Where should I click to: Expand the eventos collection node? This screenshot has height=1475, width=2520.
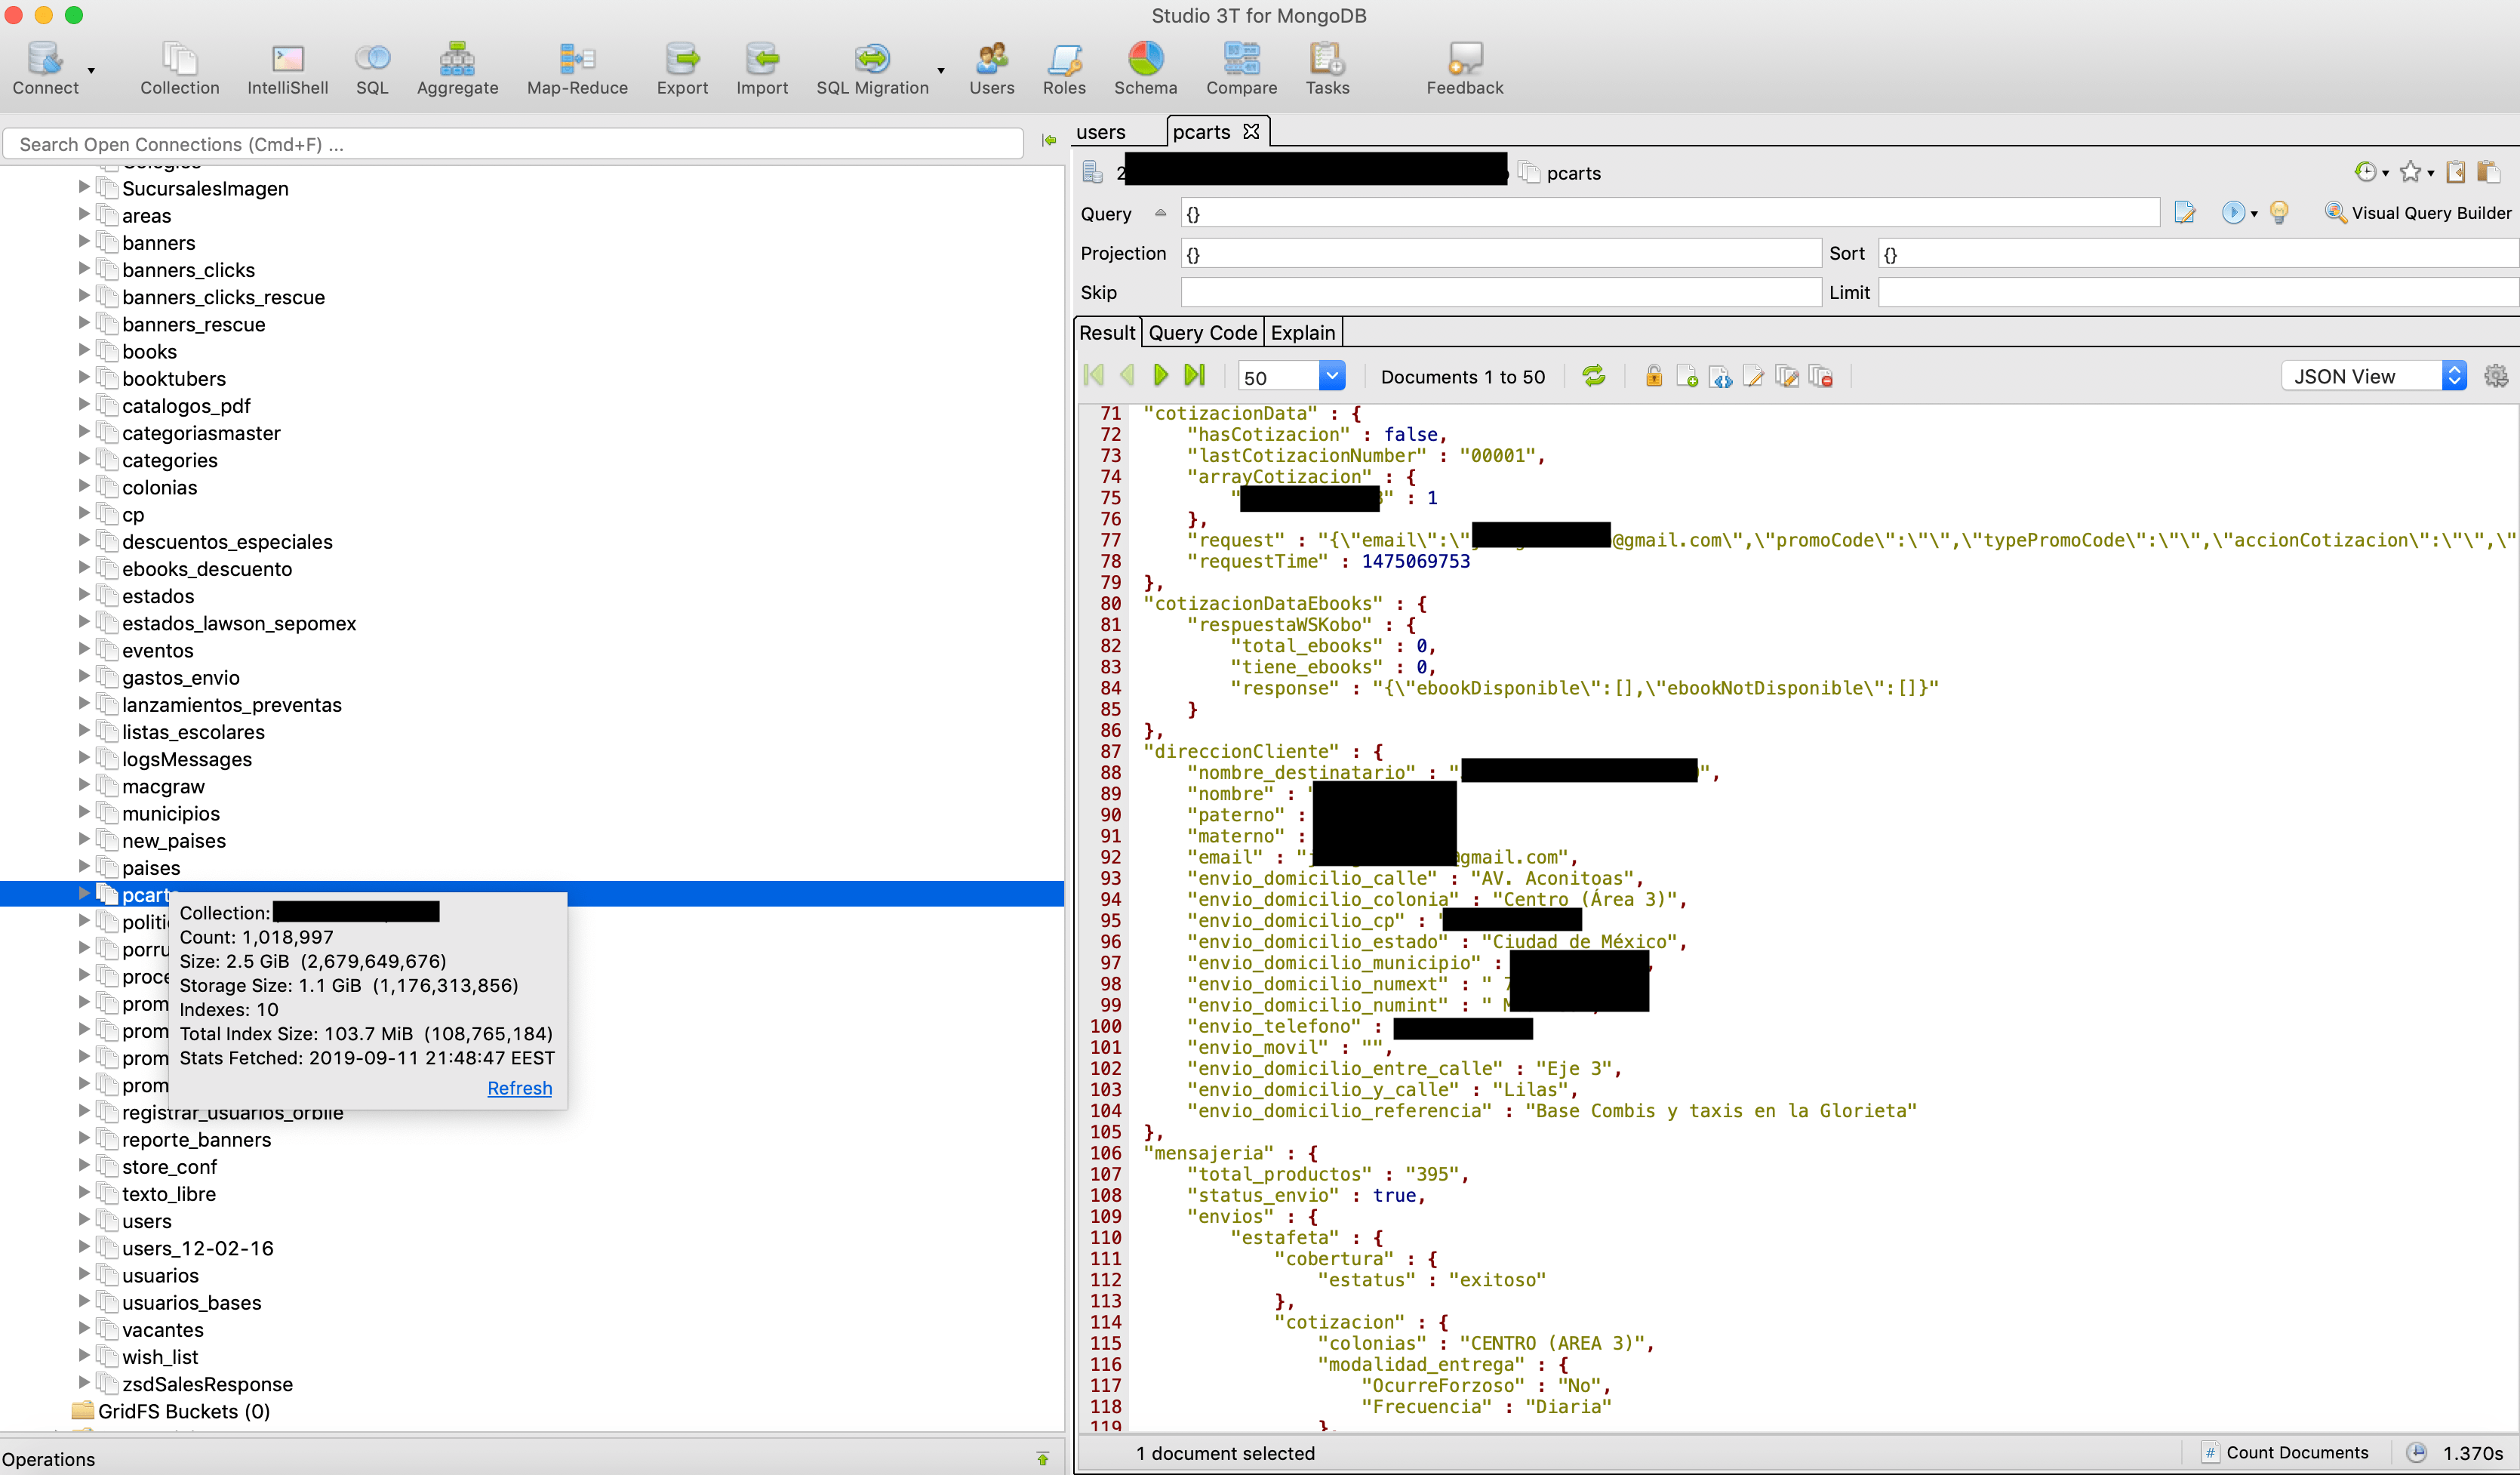point(84,649)
